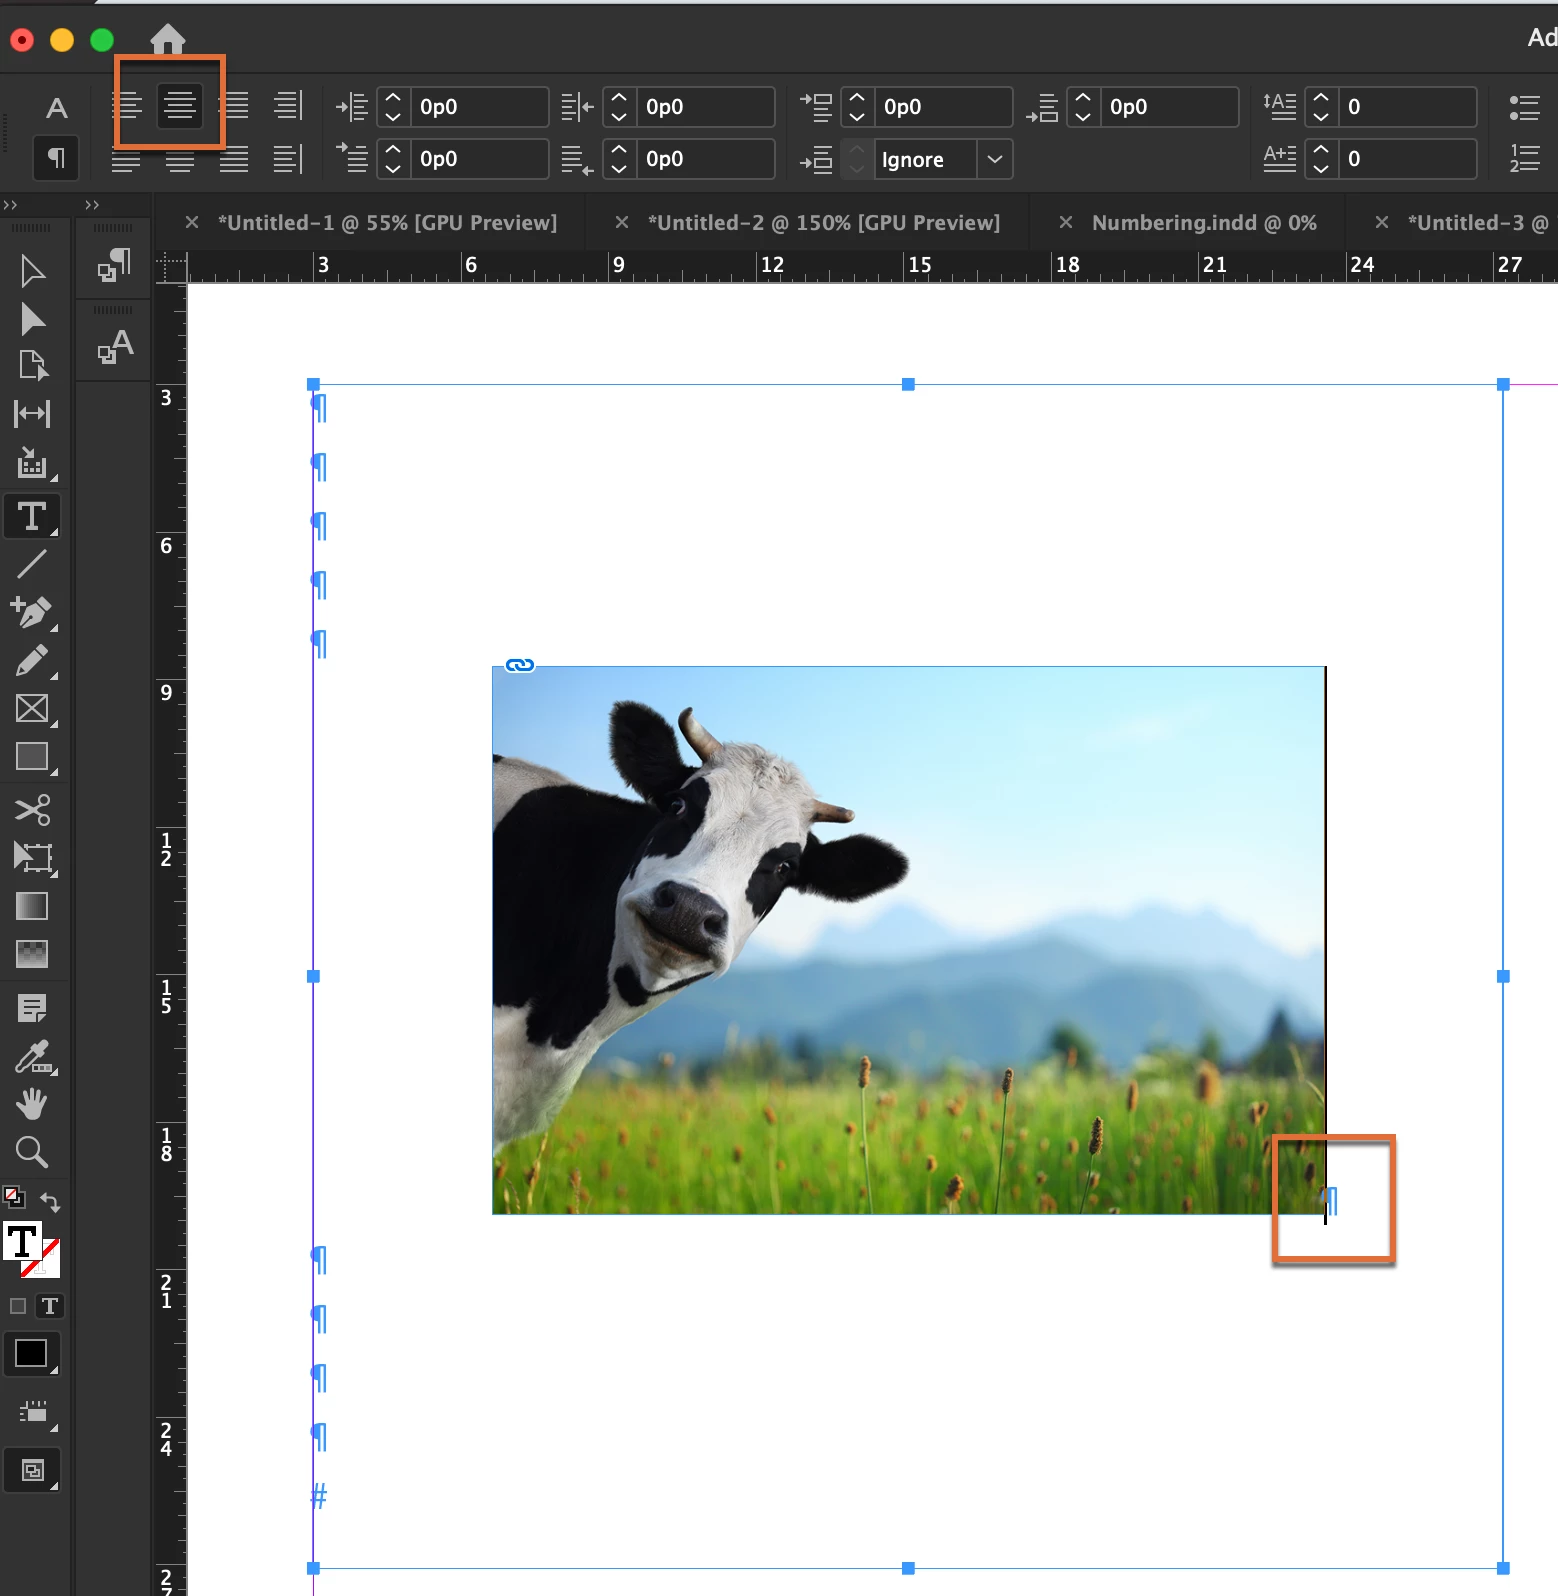Swap fill and stroke arrows
The height and width of the screenshot is (1596, 1558).
50,1201
